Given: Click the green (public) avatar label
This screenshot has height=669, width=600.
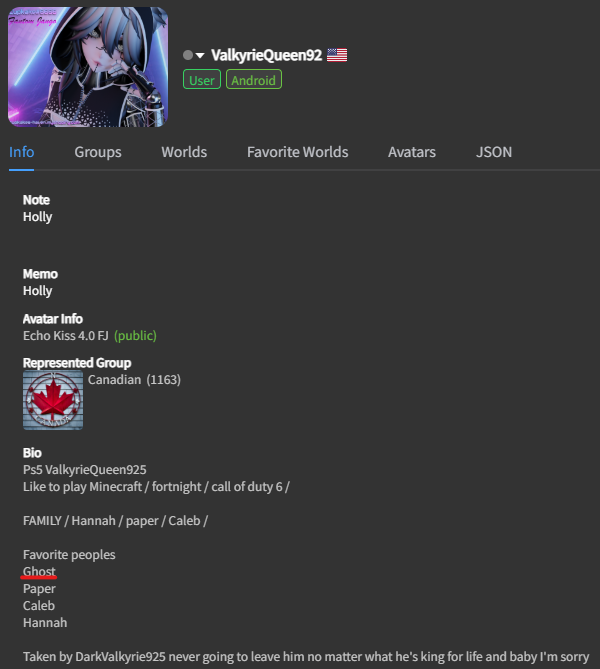Looking at the screenshot, I should tap(135, 336).
